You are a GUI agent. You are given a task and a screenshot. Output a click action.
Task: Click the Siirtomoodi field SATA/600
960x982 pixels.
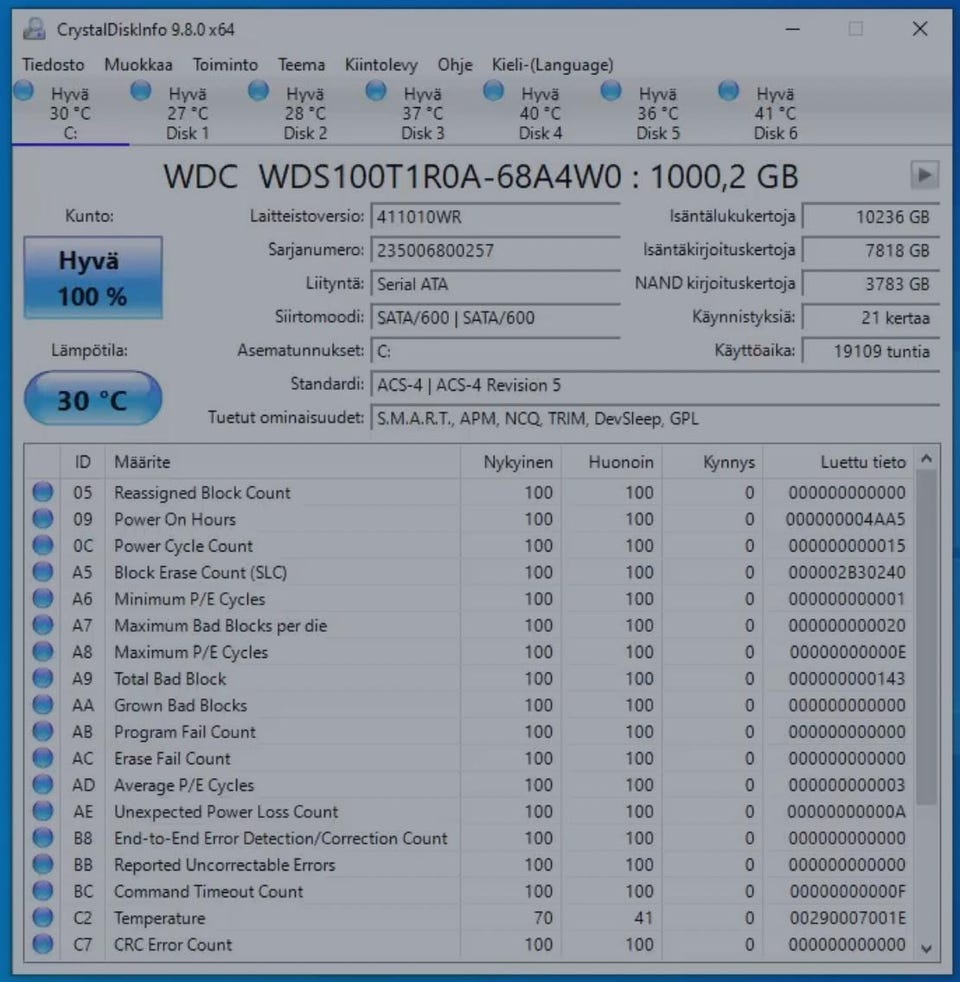[x=495, y=318]
